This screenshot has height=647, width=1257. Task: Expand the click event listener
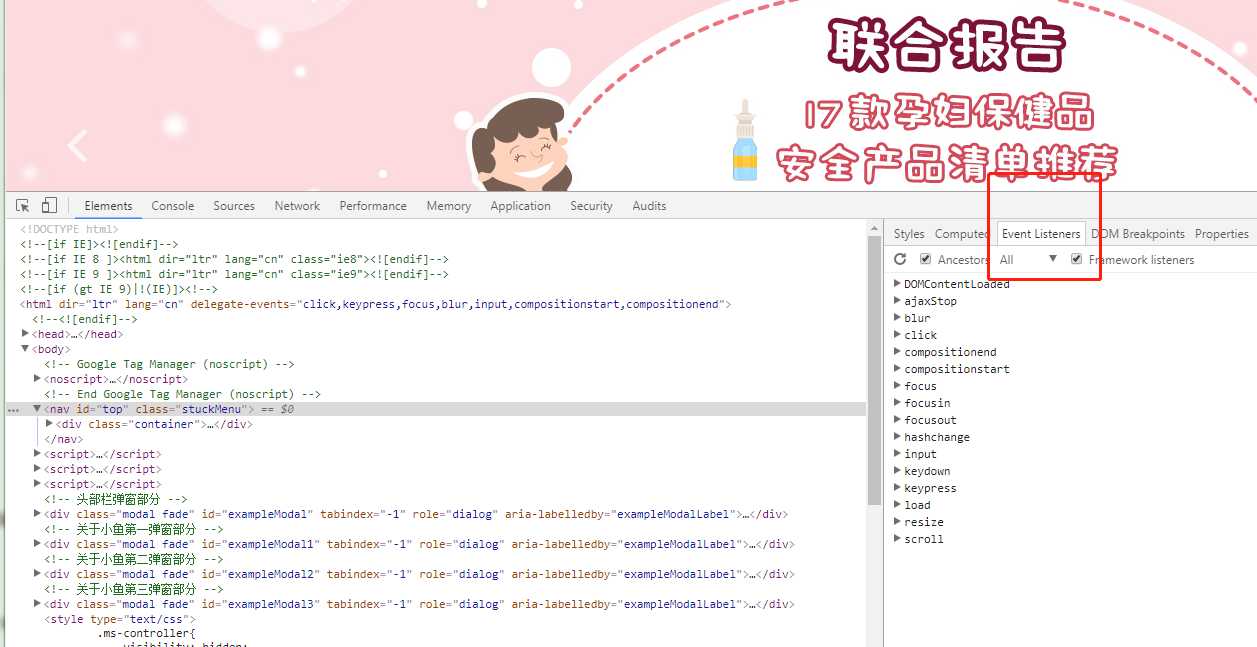897,335
